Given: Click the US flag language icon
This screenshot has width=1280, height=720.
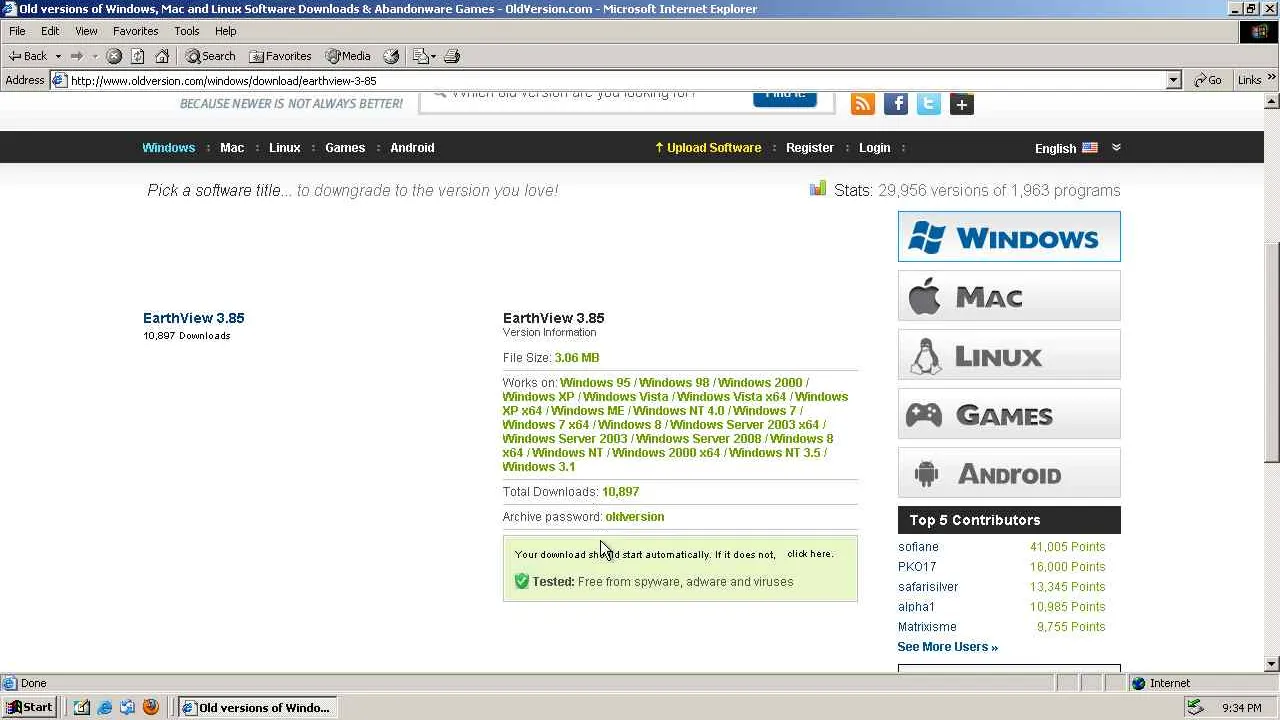Looking at the screenshot, I should point(1090,148).
